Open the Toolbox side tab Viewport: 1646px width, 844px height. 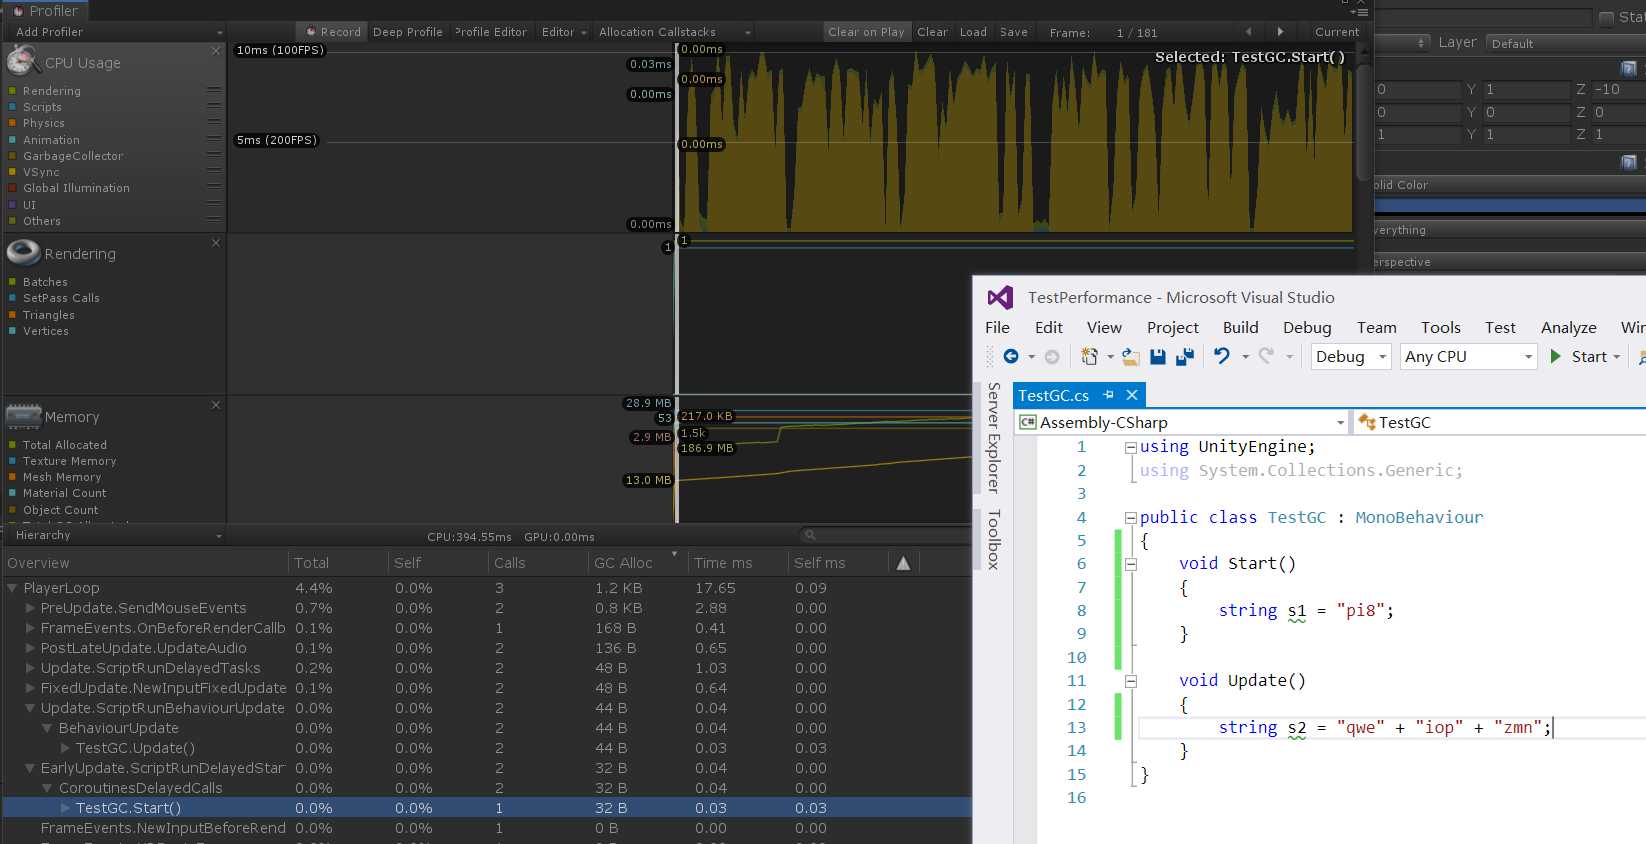click(993, 539)
